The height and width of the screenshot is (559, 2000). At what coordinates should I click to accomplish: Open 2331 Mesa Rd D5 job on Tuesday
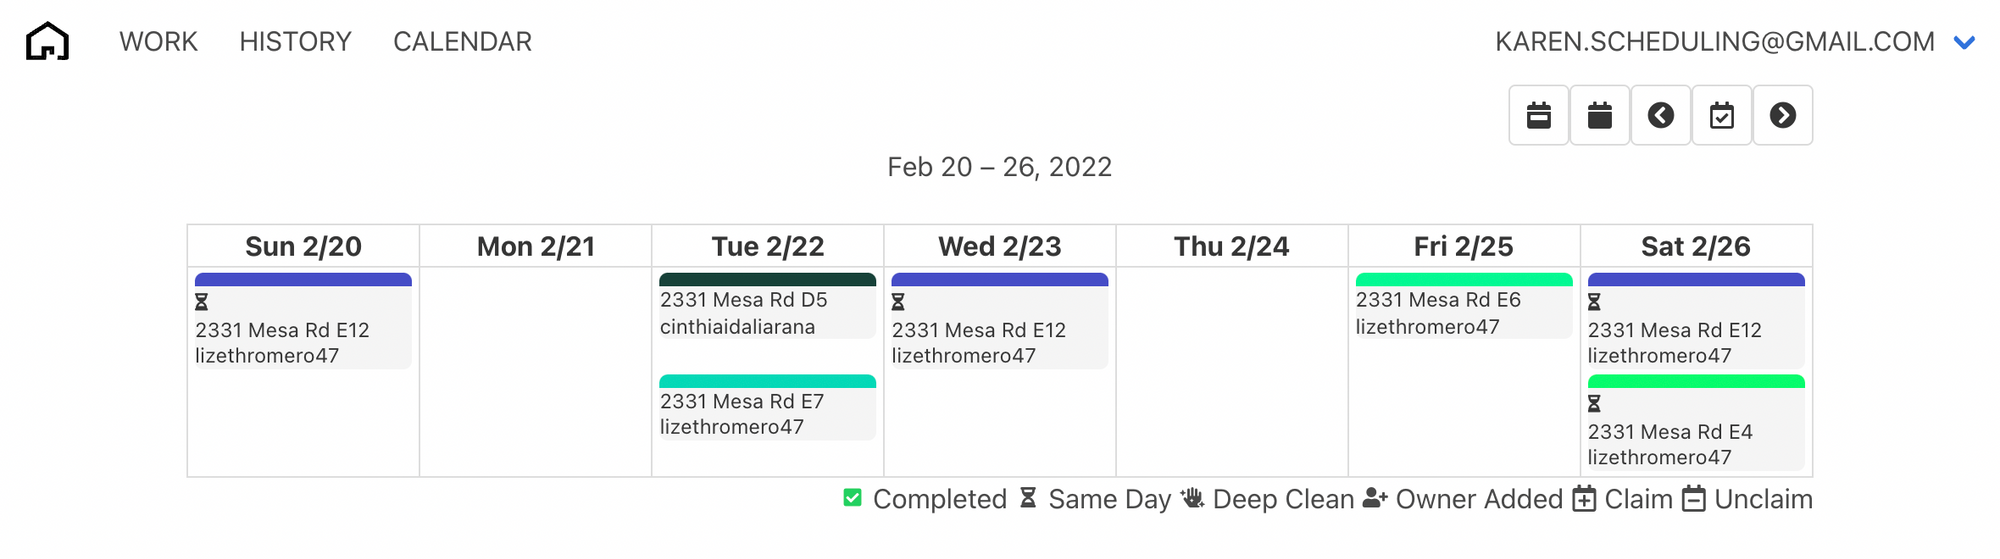click(768, 306)
